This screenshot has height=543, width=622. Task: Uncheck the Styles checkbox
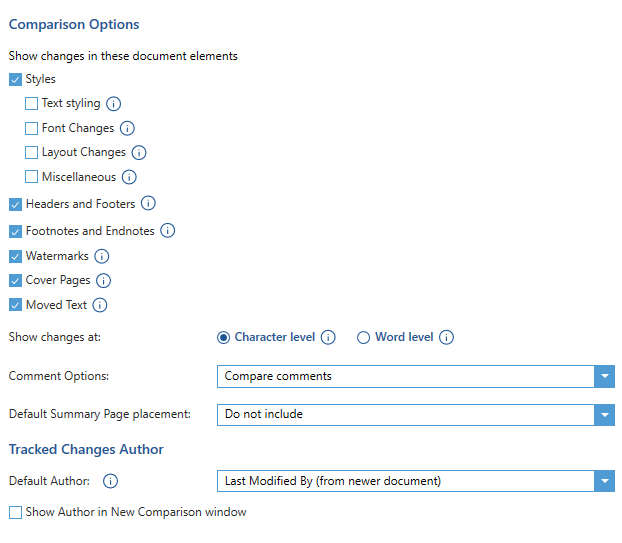15,80
